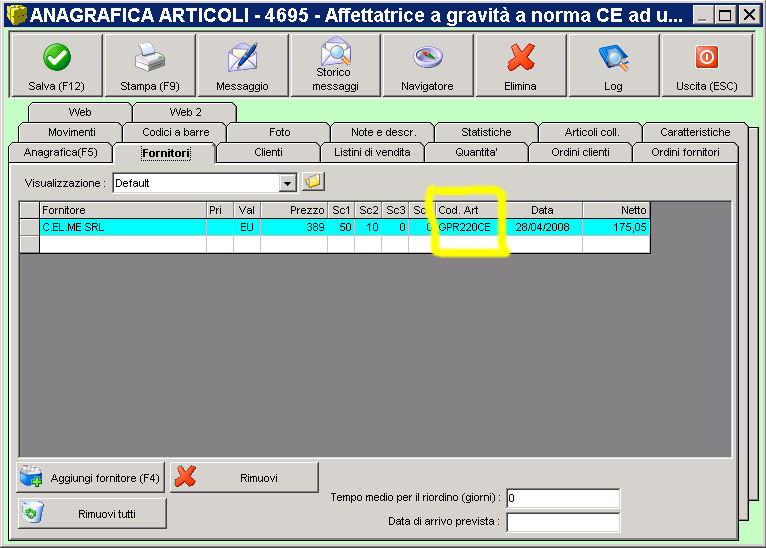Open the Quantita' tab

pyautogui.click(x=476, y=152)
